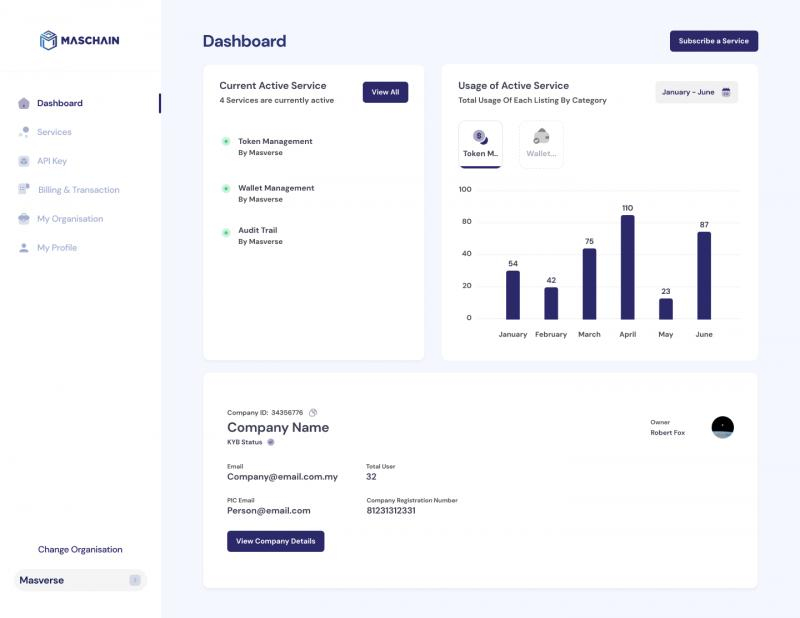Open the January - June date range picker
The image size is (800, 618).
coord(696,92)
